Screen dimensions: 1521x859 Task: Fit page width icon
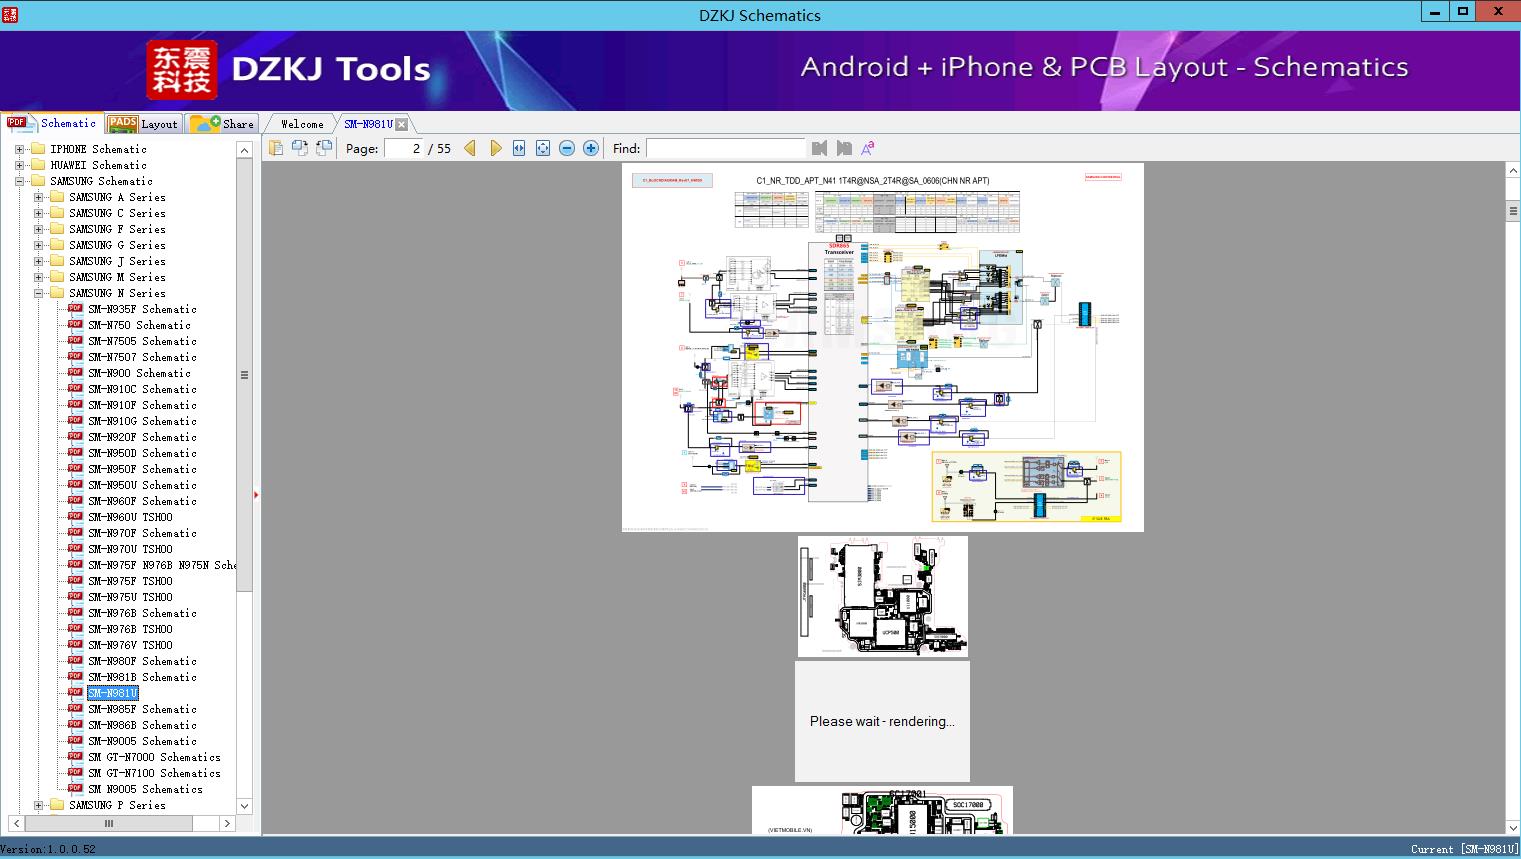[519, 148]
